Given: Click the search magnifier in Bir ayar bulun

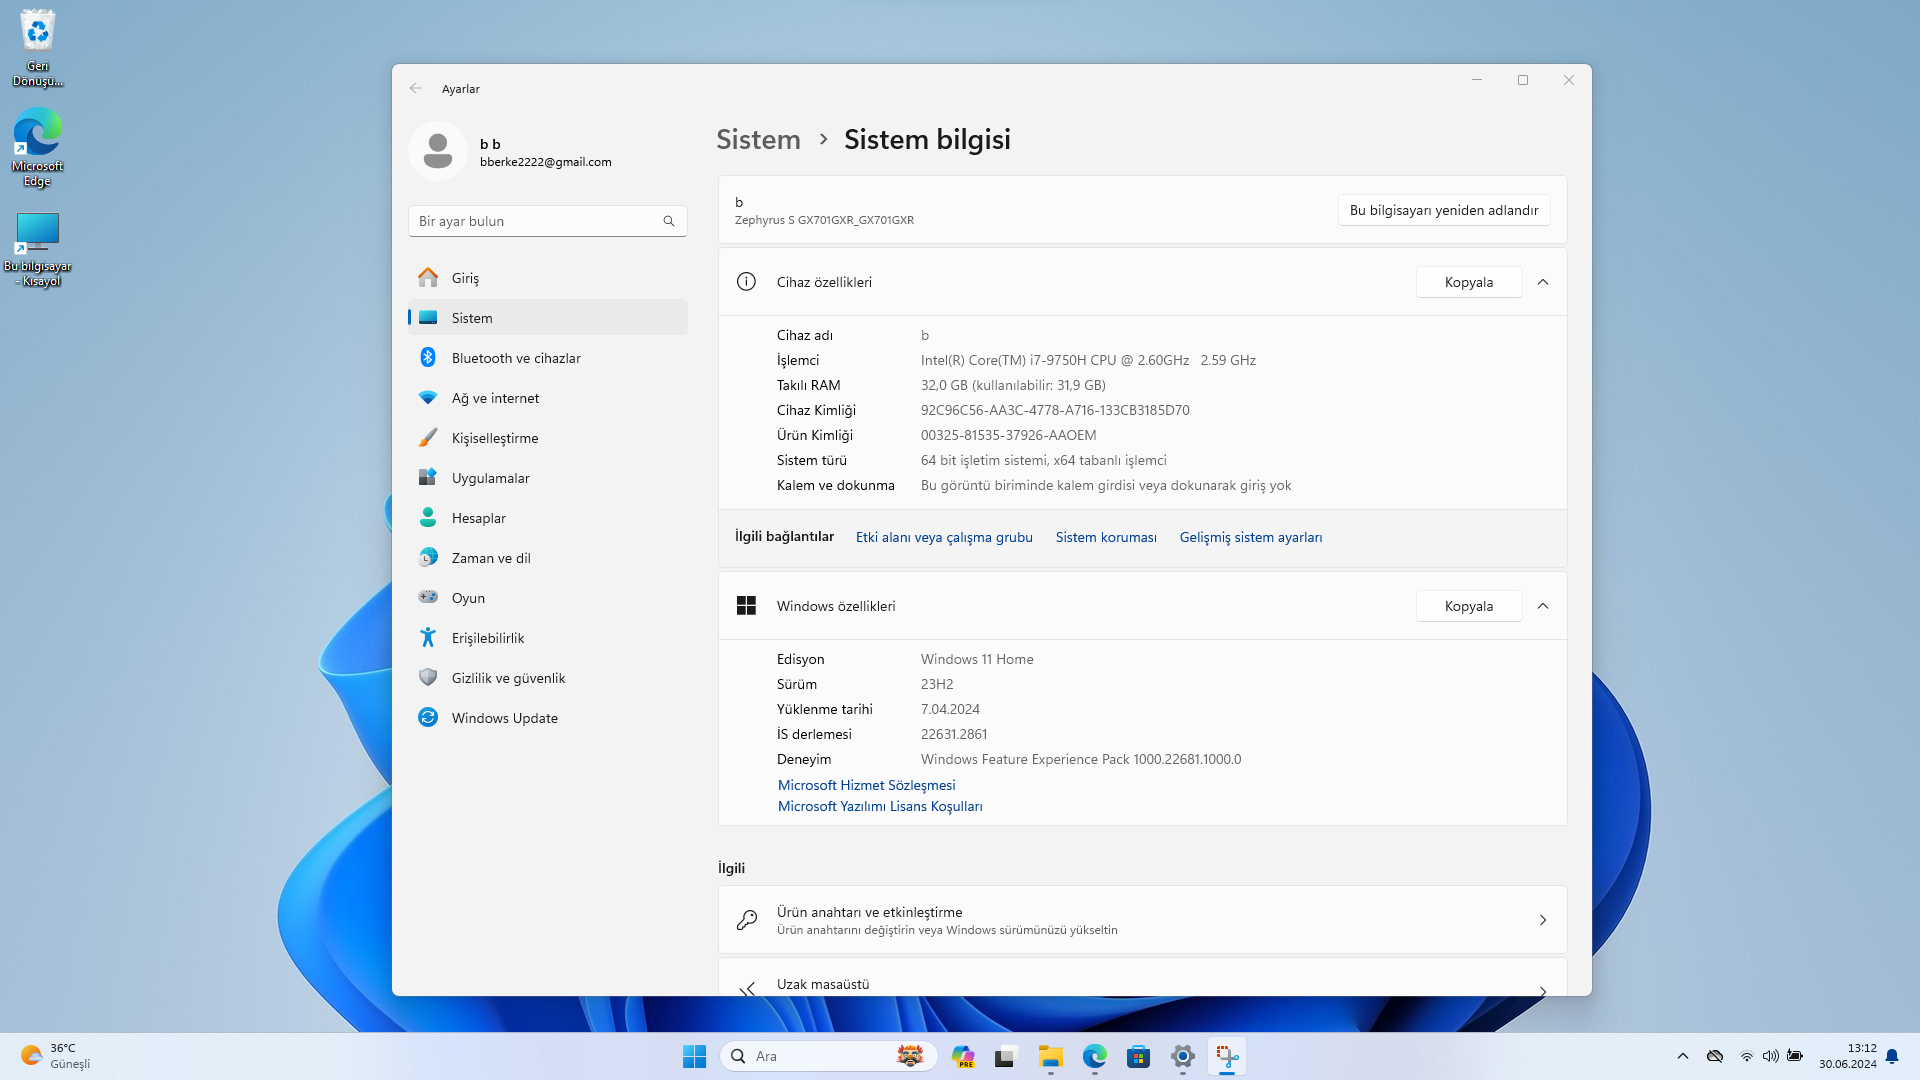Looking at the screenshot, I should pos(669,221).
